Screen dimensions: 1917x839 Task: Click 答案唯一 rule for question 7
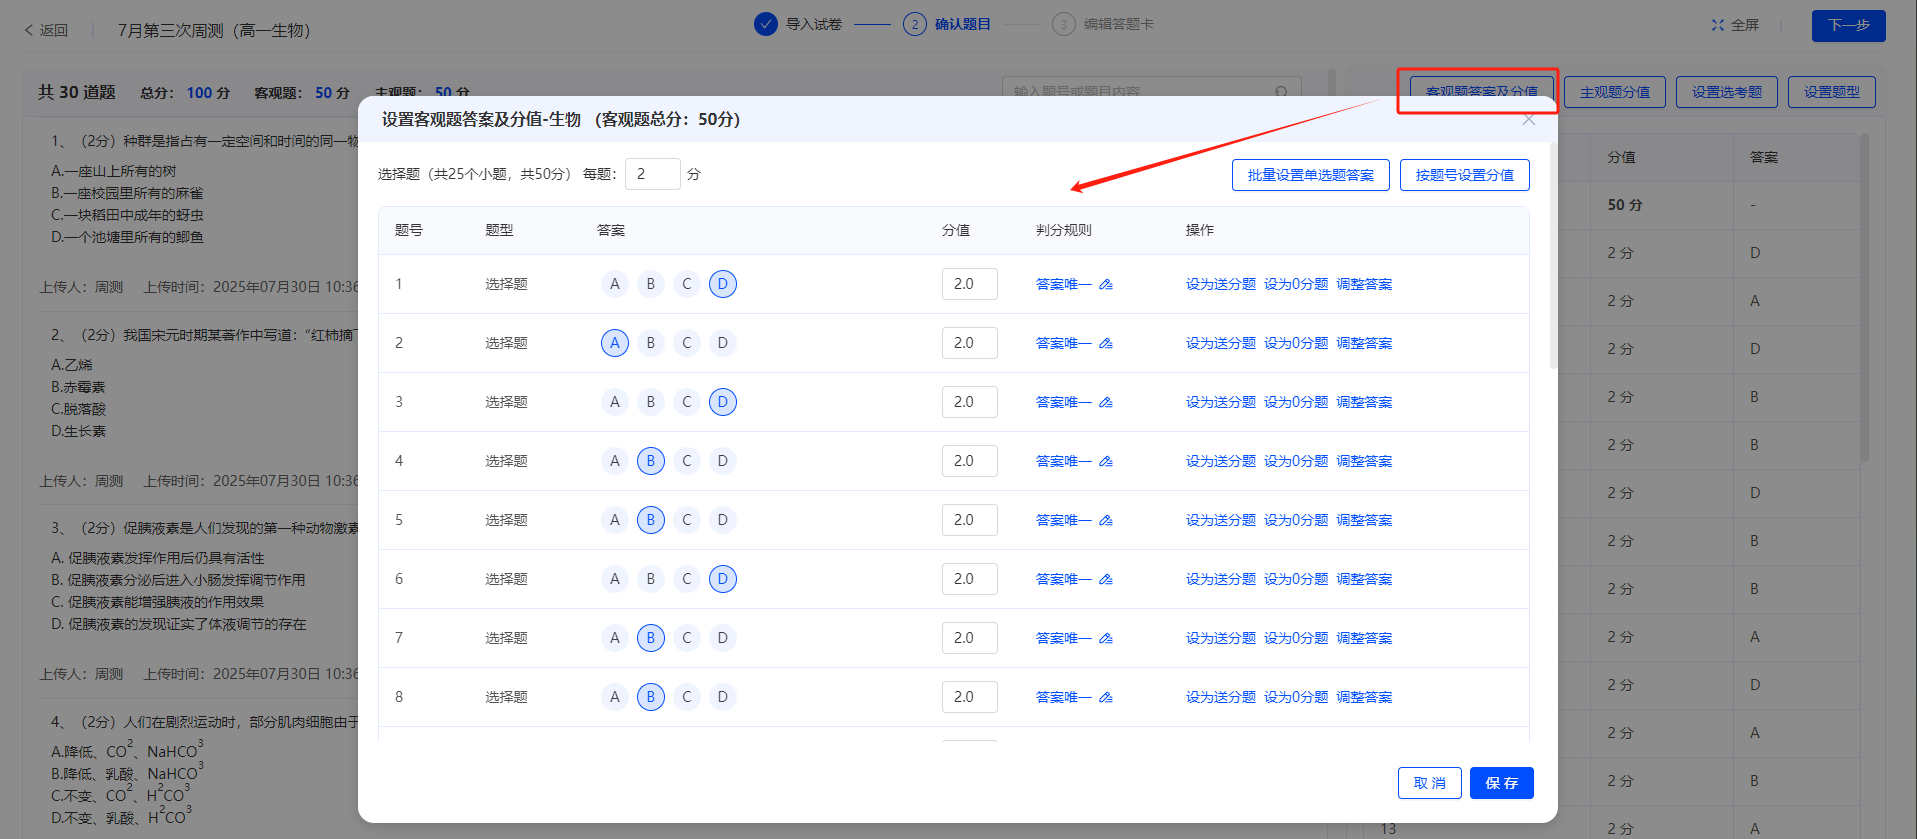[x=1064, y=638]
